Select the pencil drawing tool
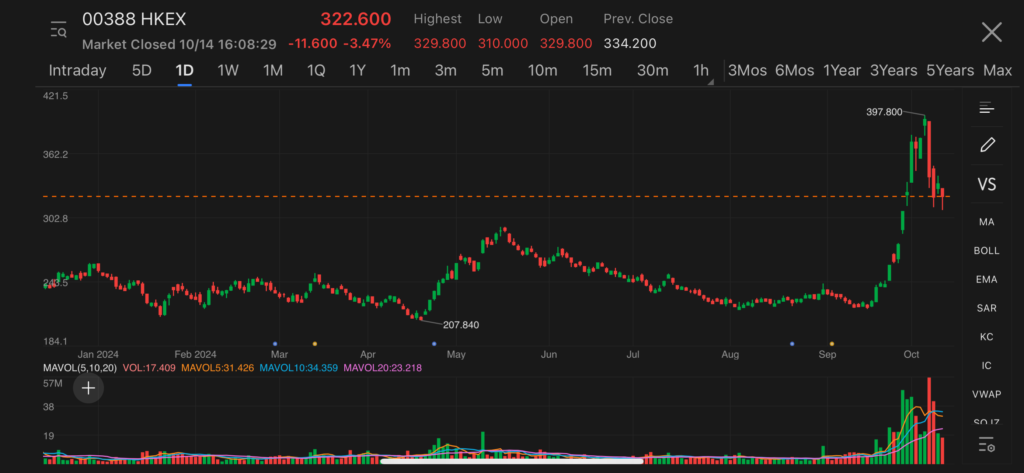1024x473 pixels. point(987,145)
